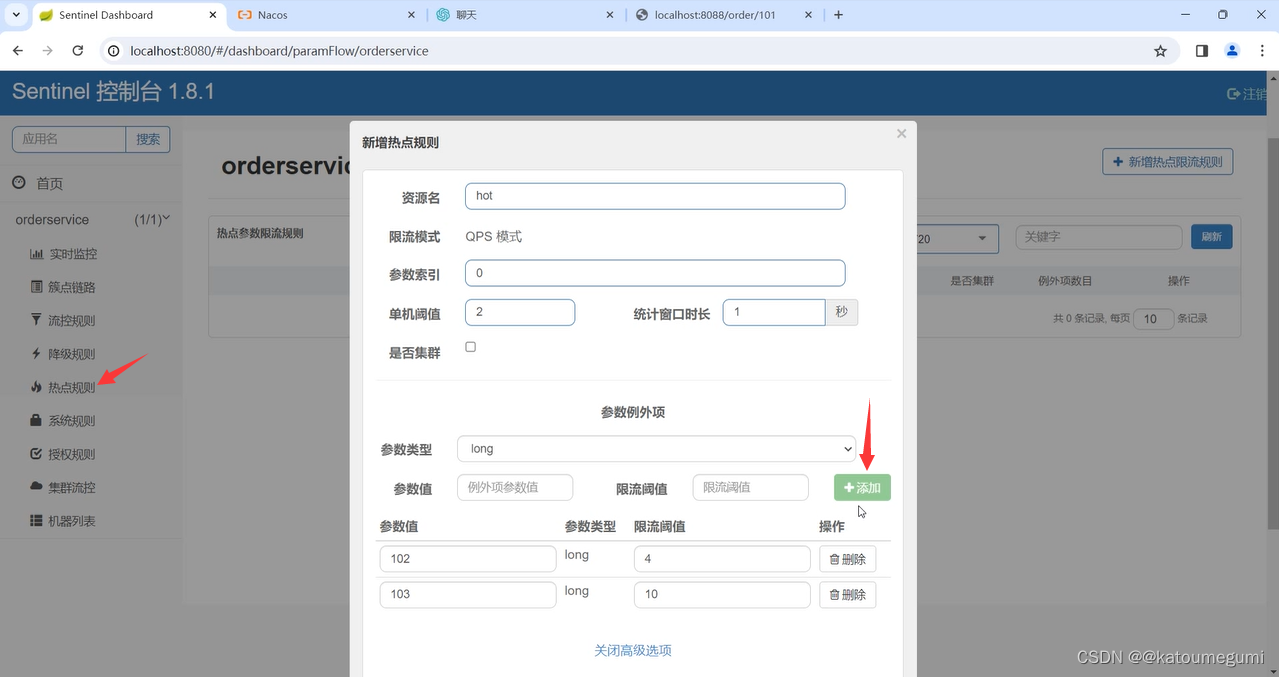
Task: Edit the 资源名 field containing hot
Action: [655, 196]
